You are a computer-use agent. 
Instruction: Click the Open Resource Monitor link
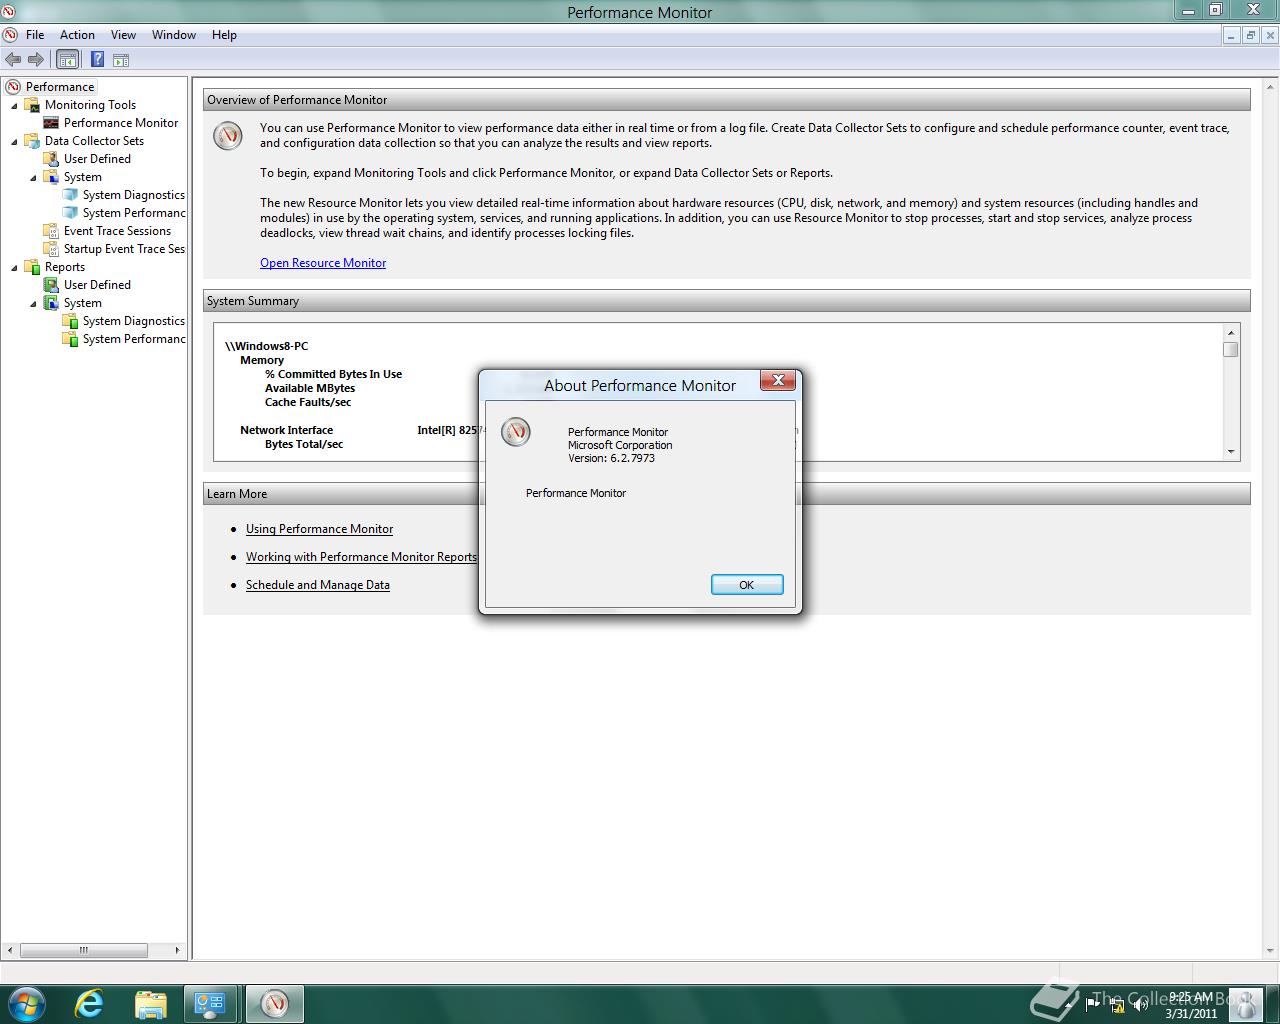tap(323, 263)
